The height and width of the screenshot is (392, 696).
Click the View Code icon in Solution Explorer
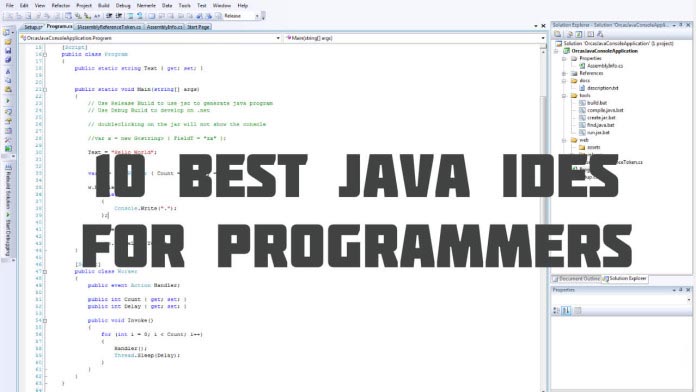590,34
